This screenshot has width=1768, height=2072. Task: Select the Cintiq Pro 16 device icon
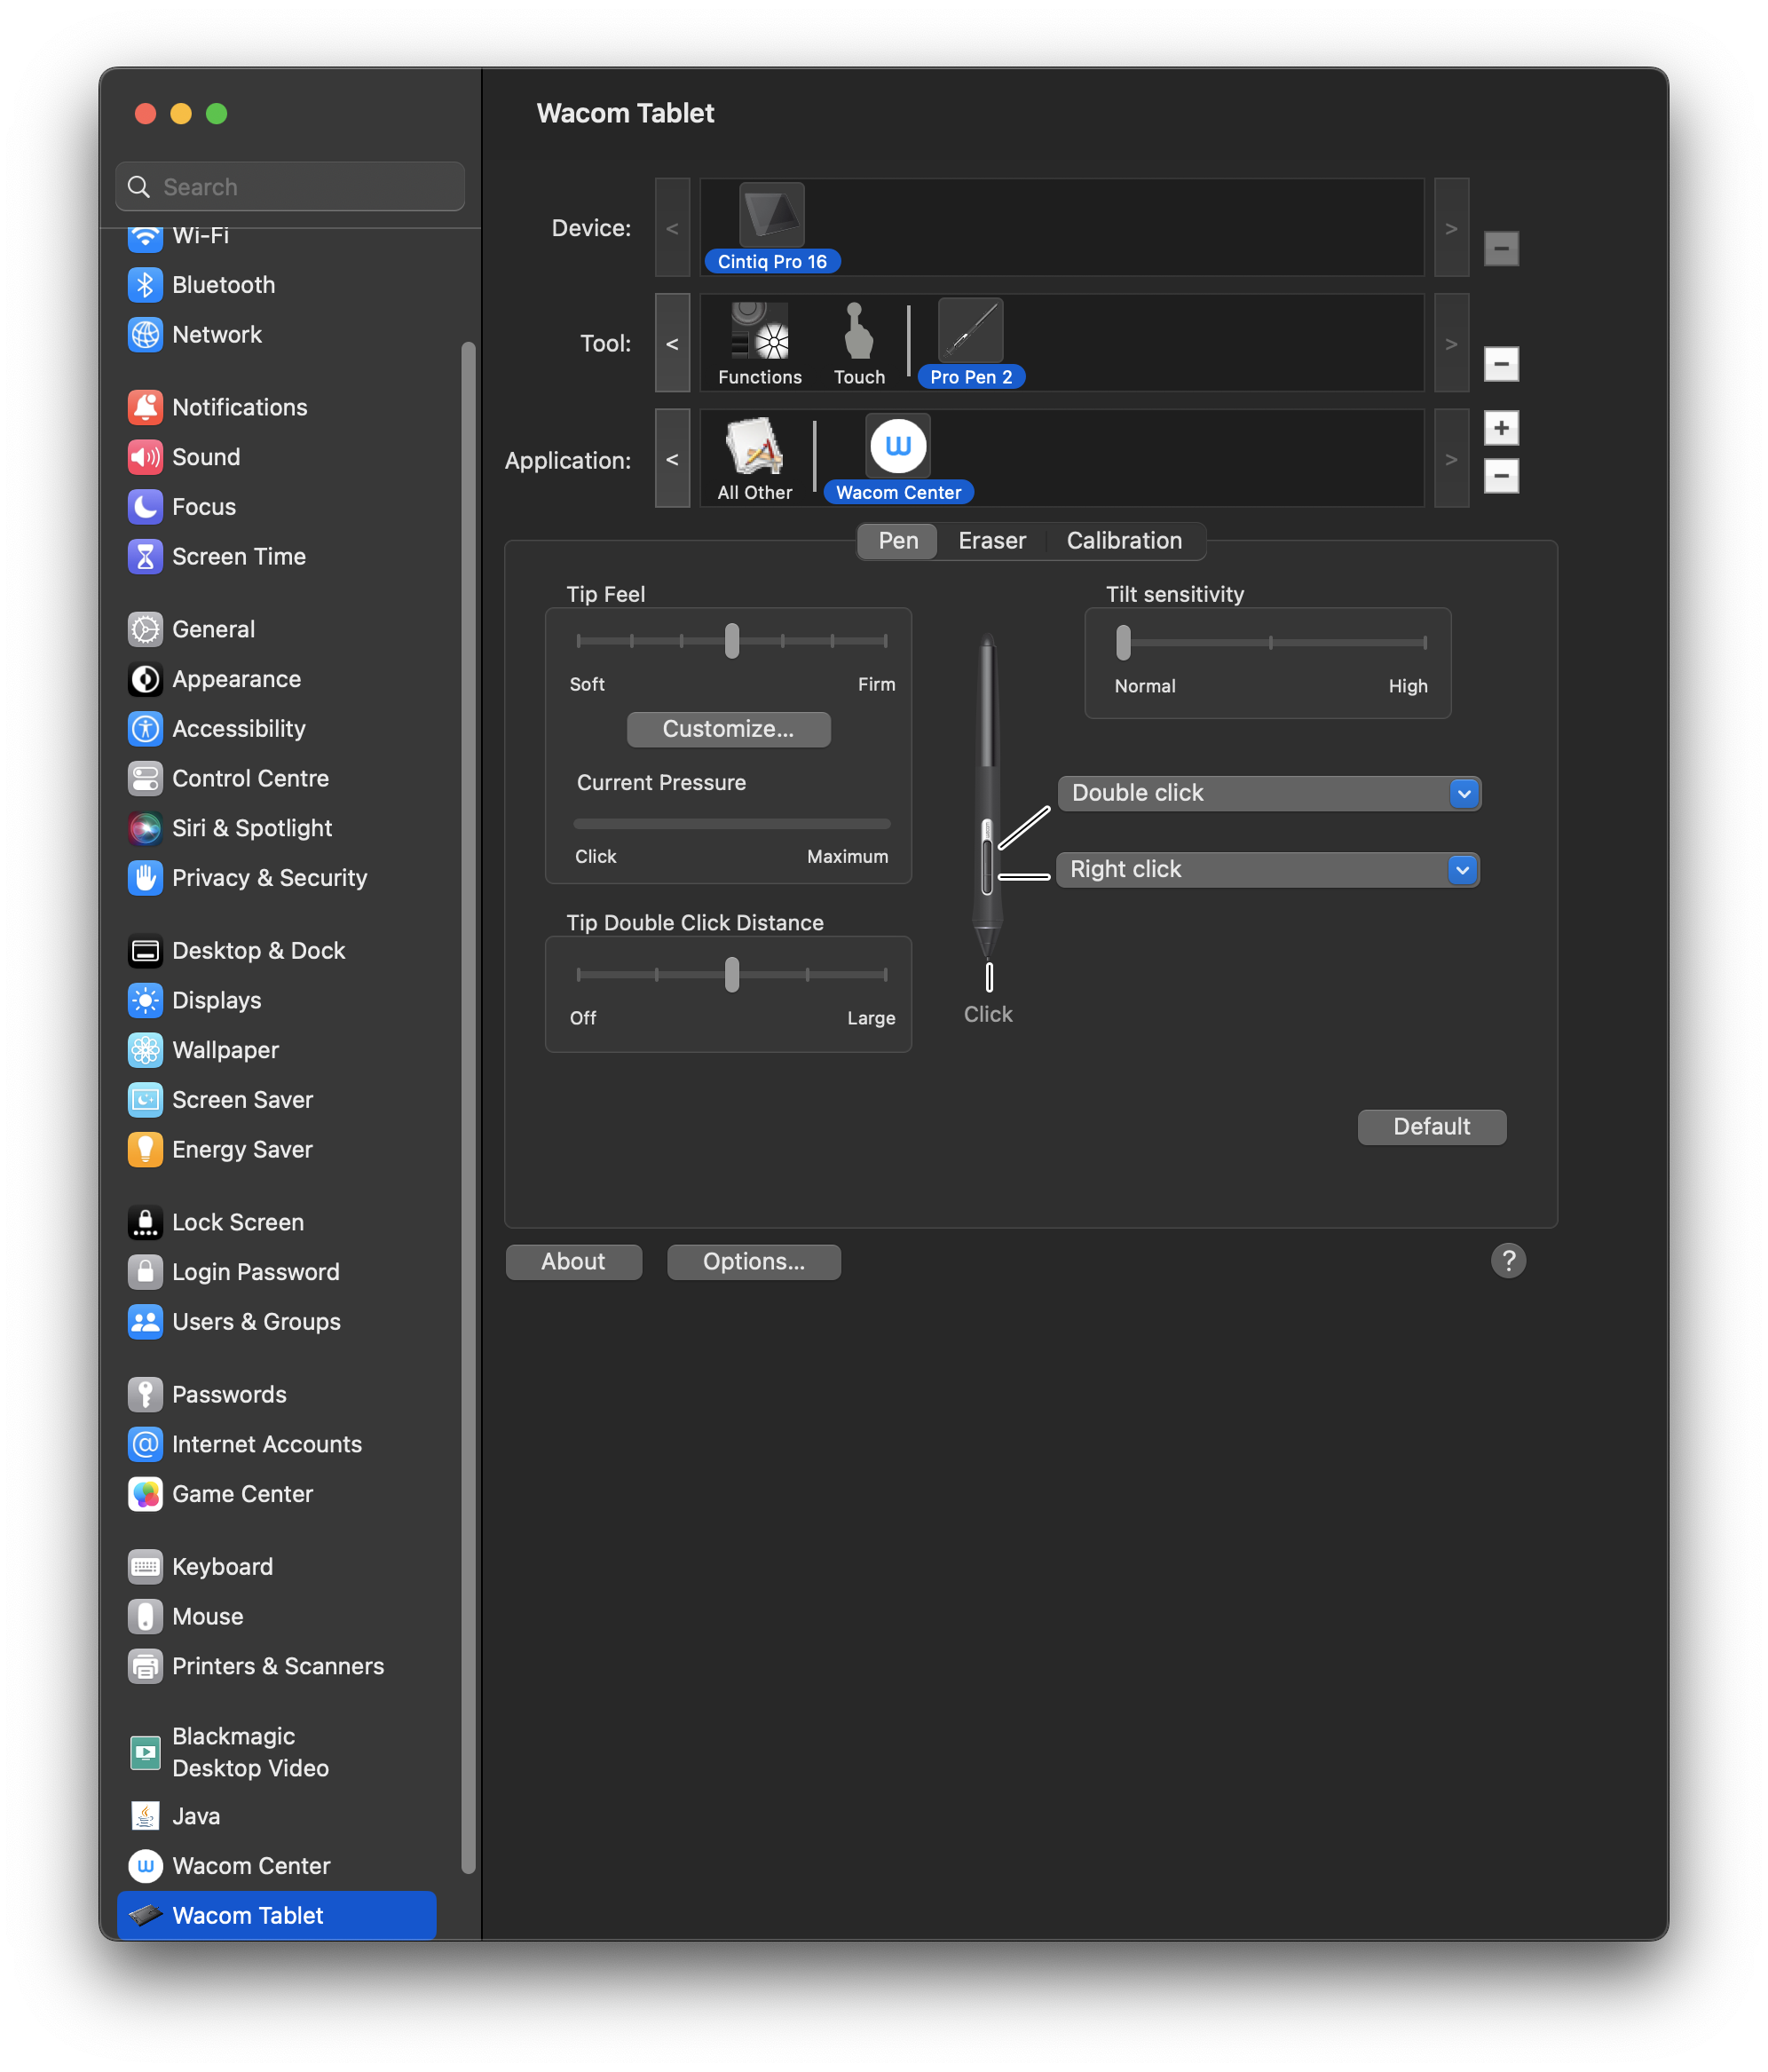pyautogui.click(x=771, y=216)
